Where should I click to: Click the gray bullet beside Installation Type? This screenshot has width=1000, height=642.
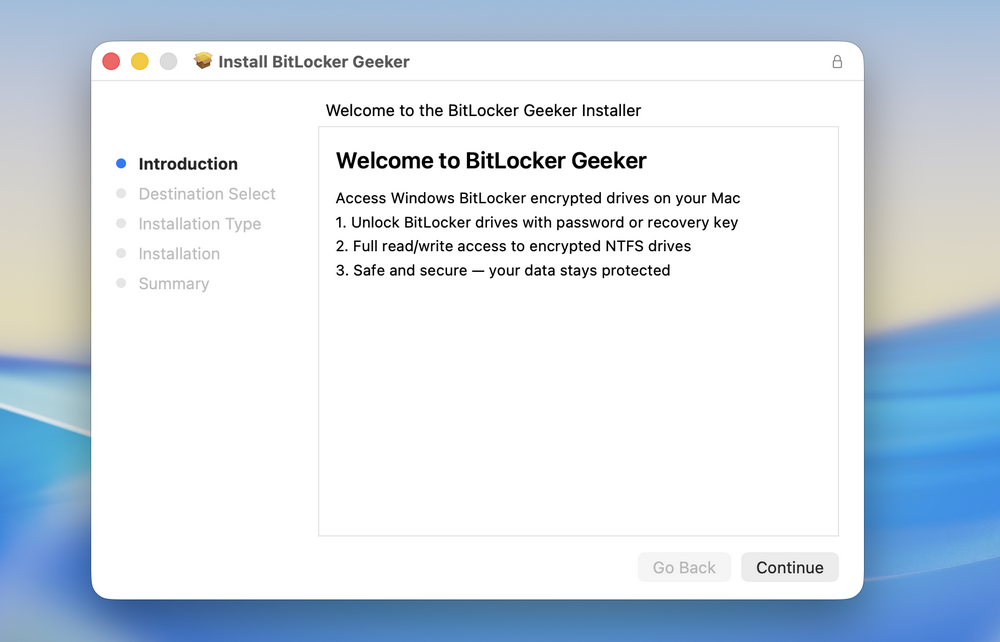point(121,223)
